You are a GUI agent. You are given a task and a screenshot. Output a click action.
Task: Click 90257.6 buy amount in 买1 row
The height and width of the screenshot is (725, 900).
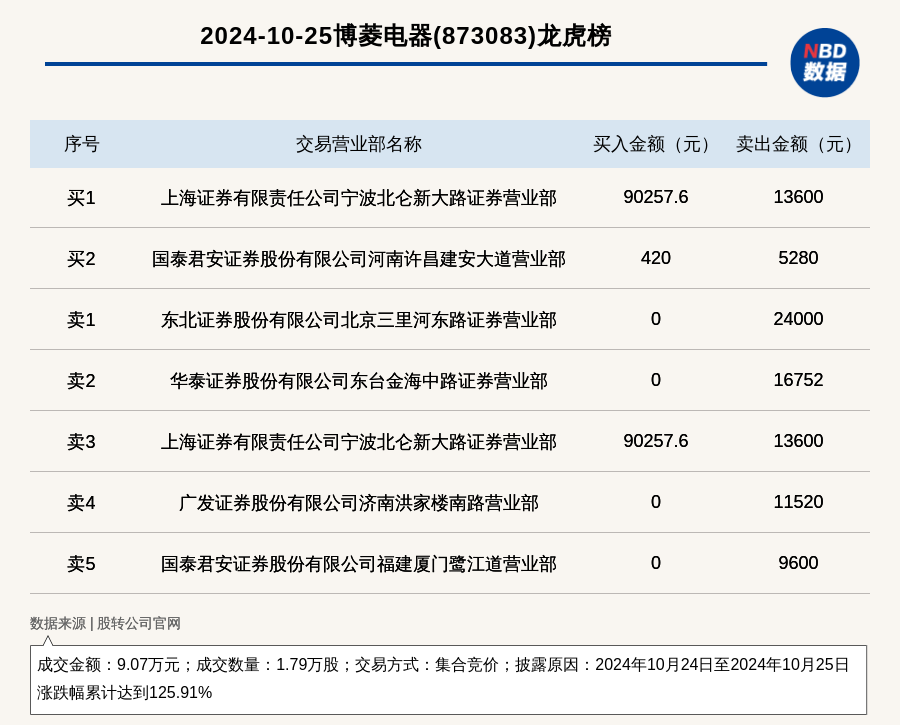click(655, 197)
